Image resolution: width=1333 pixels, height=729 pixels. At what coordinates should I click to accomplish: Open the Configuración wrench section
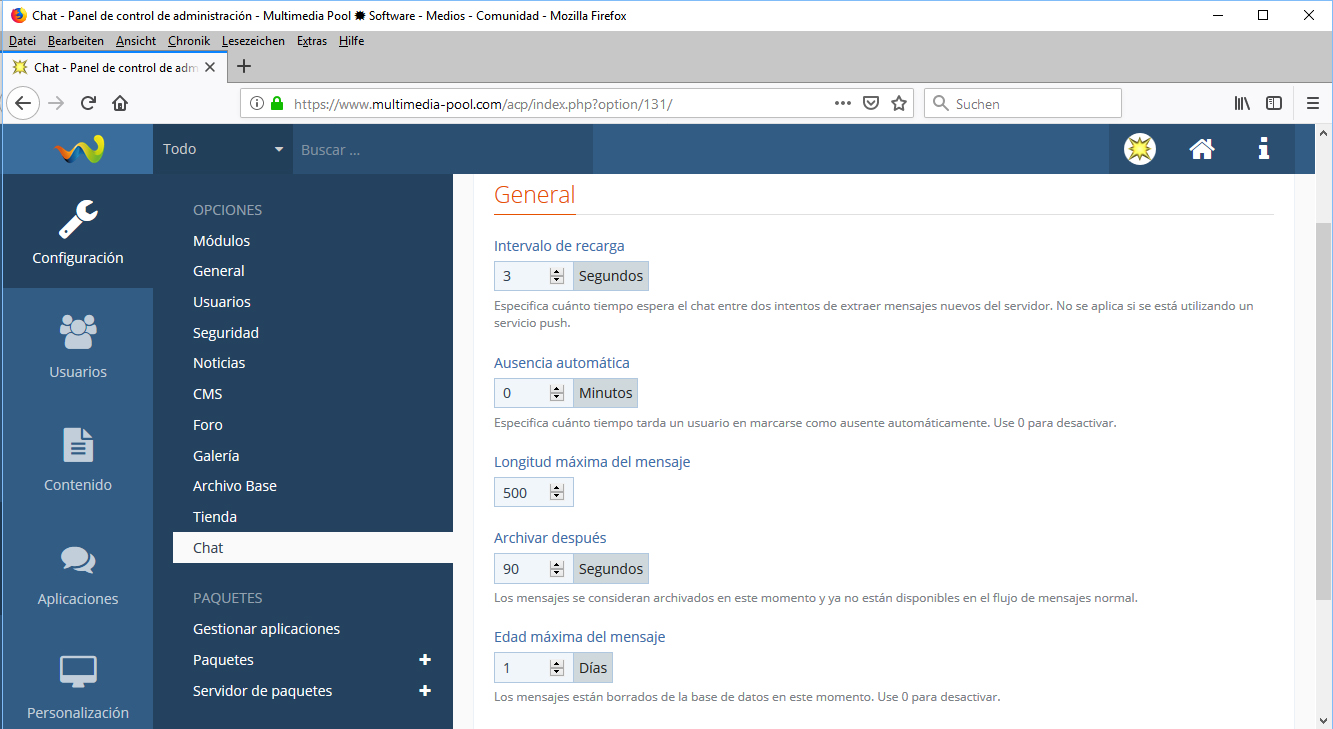click(x=78, y=232)
